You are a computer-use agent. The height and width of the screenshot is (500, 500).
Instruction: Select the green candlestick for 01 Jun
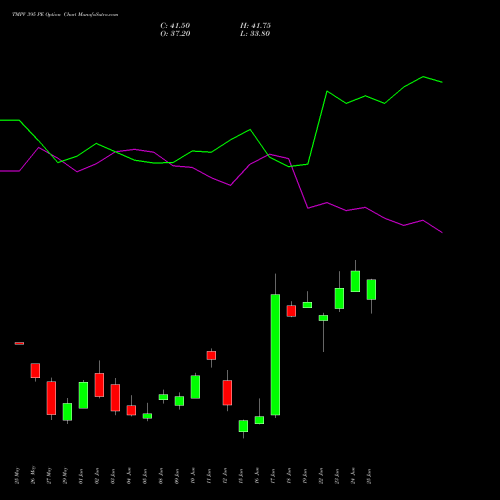coord(83,395)
